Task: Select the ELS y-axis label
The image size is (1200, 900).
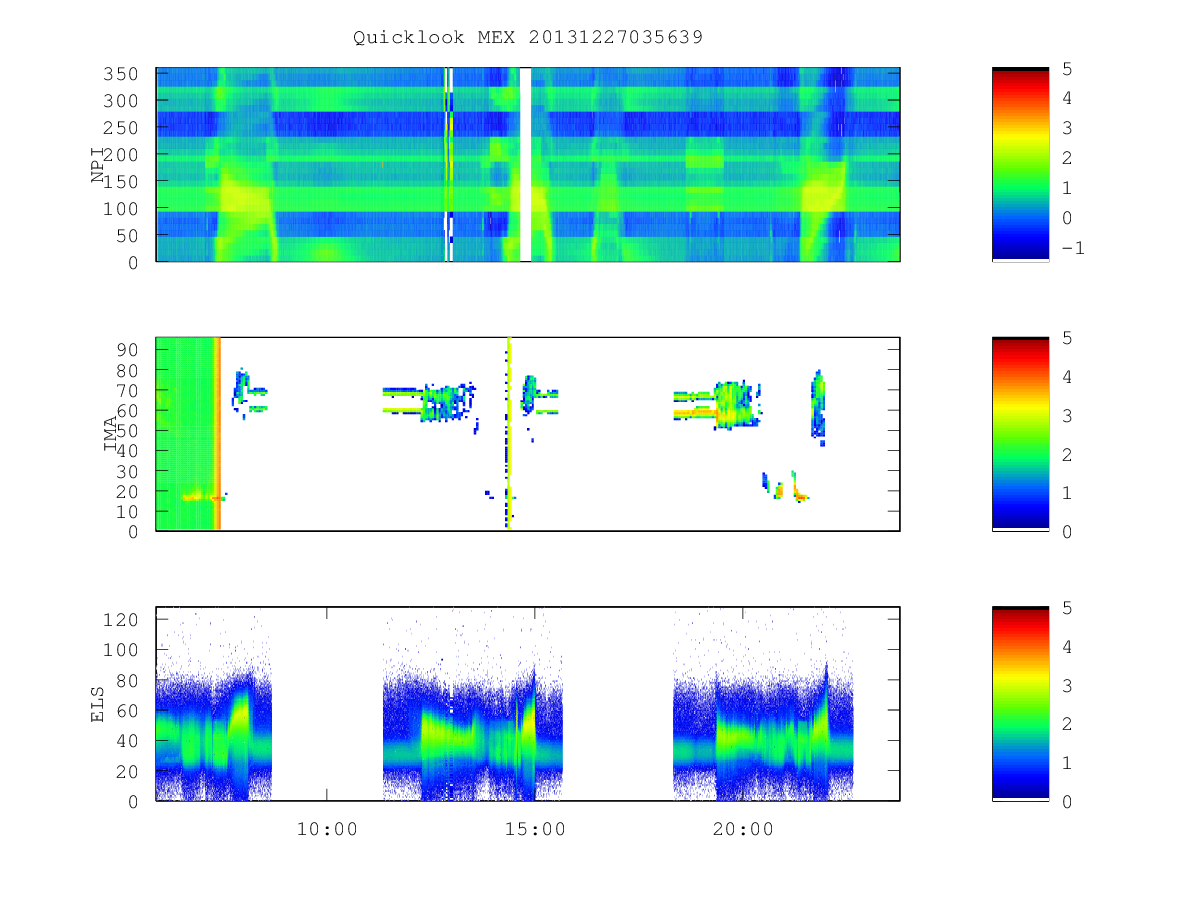Action: [98, 703]
